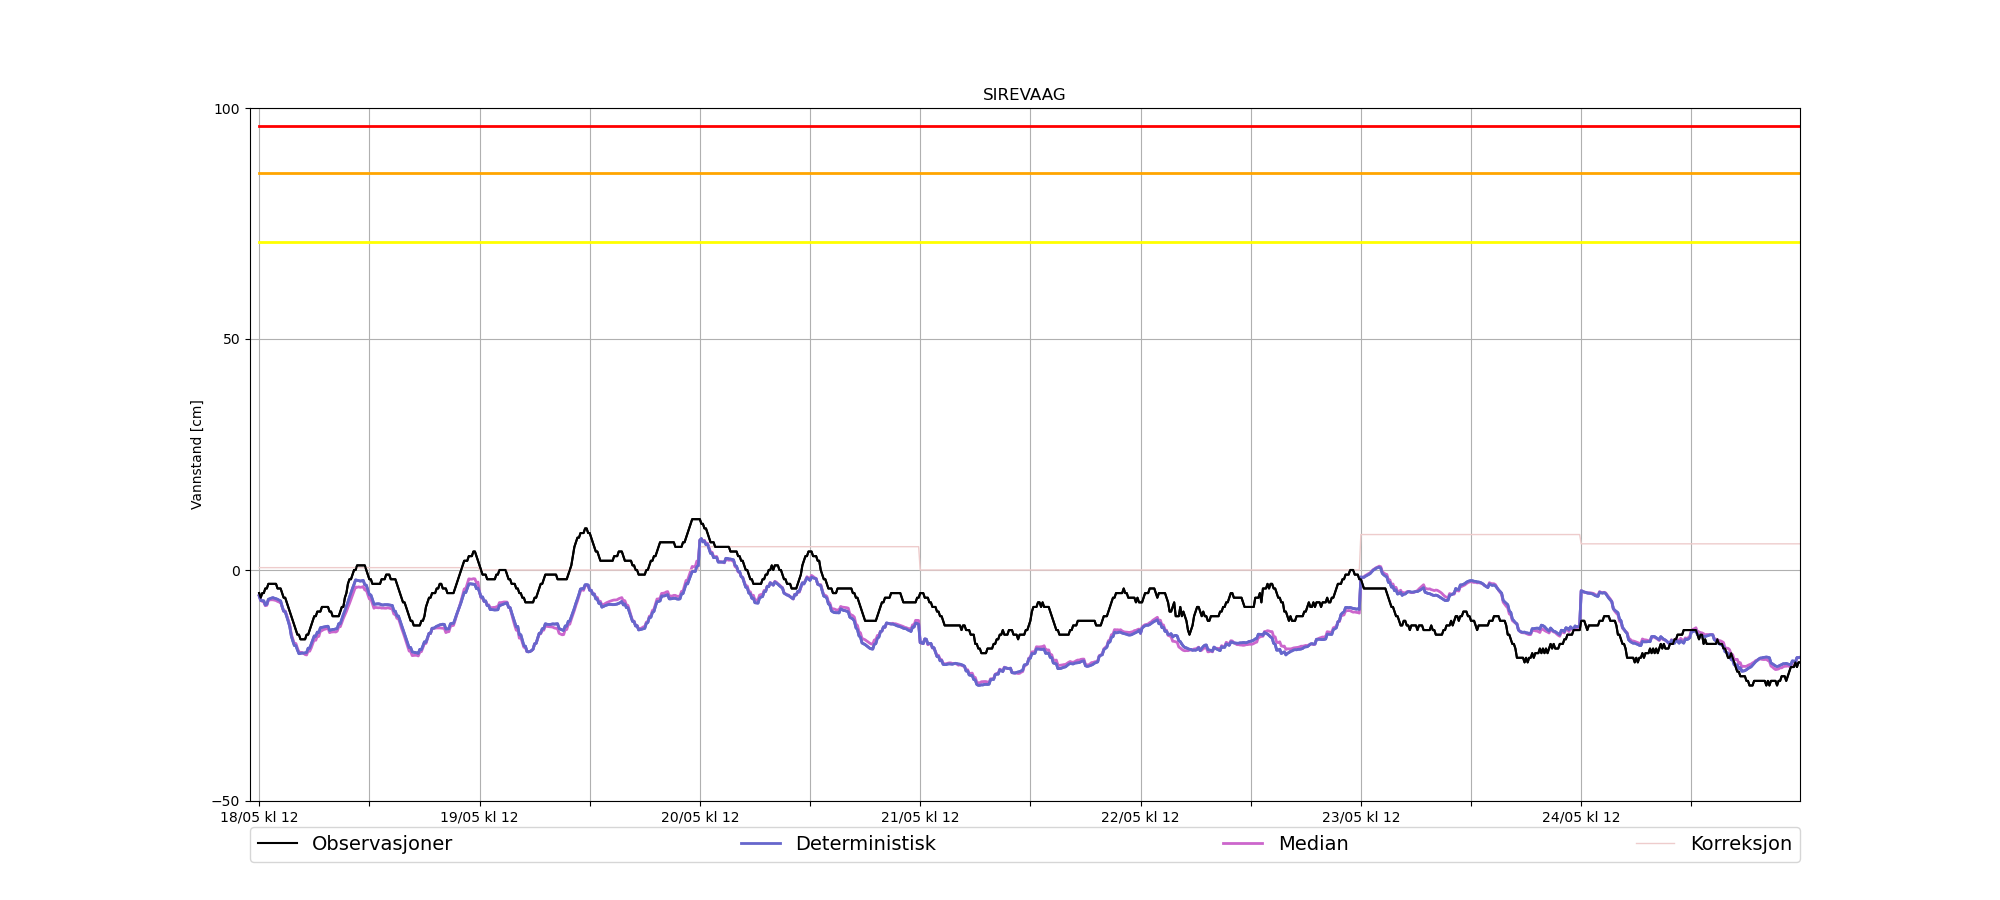Click the 23/05 kl 12 axis label
The height and width of the screenshot is (900, 2000).
(1361, 817)
